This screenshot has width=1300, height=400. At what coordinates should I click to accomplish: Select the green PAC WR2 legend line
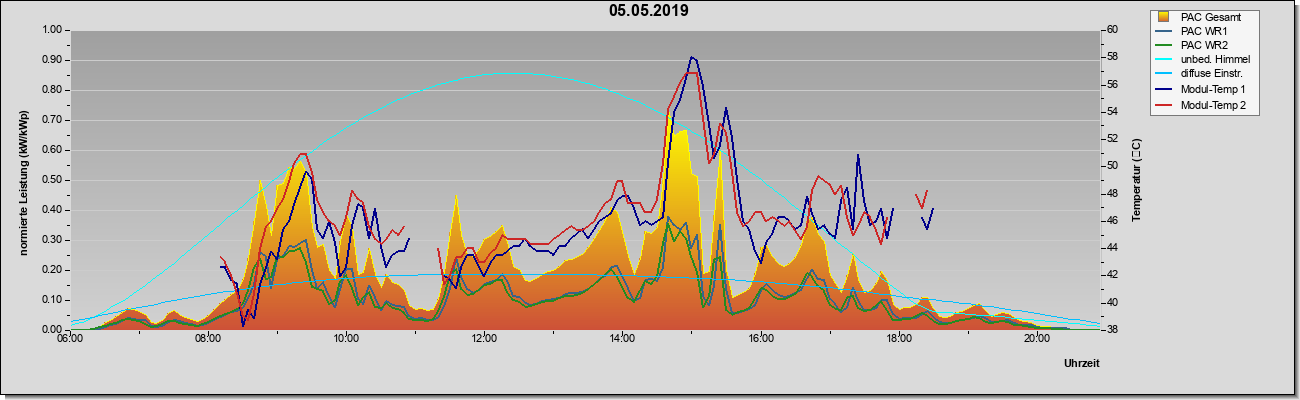coord(1164,46)
